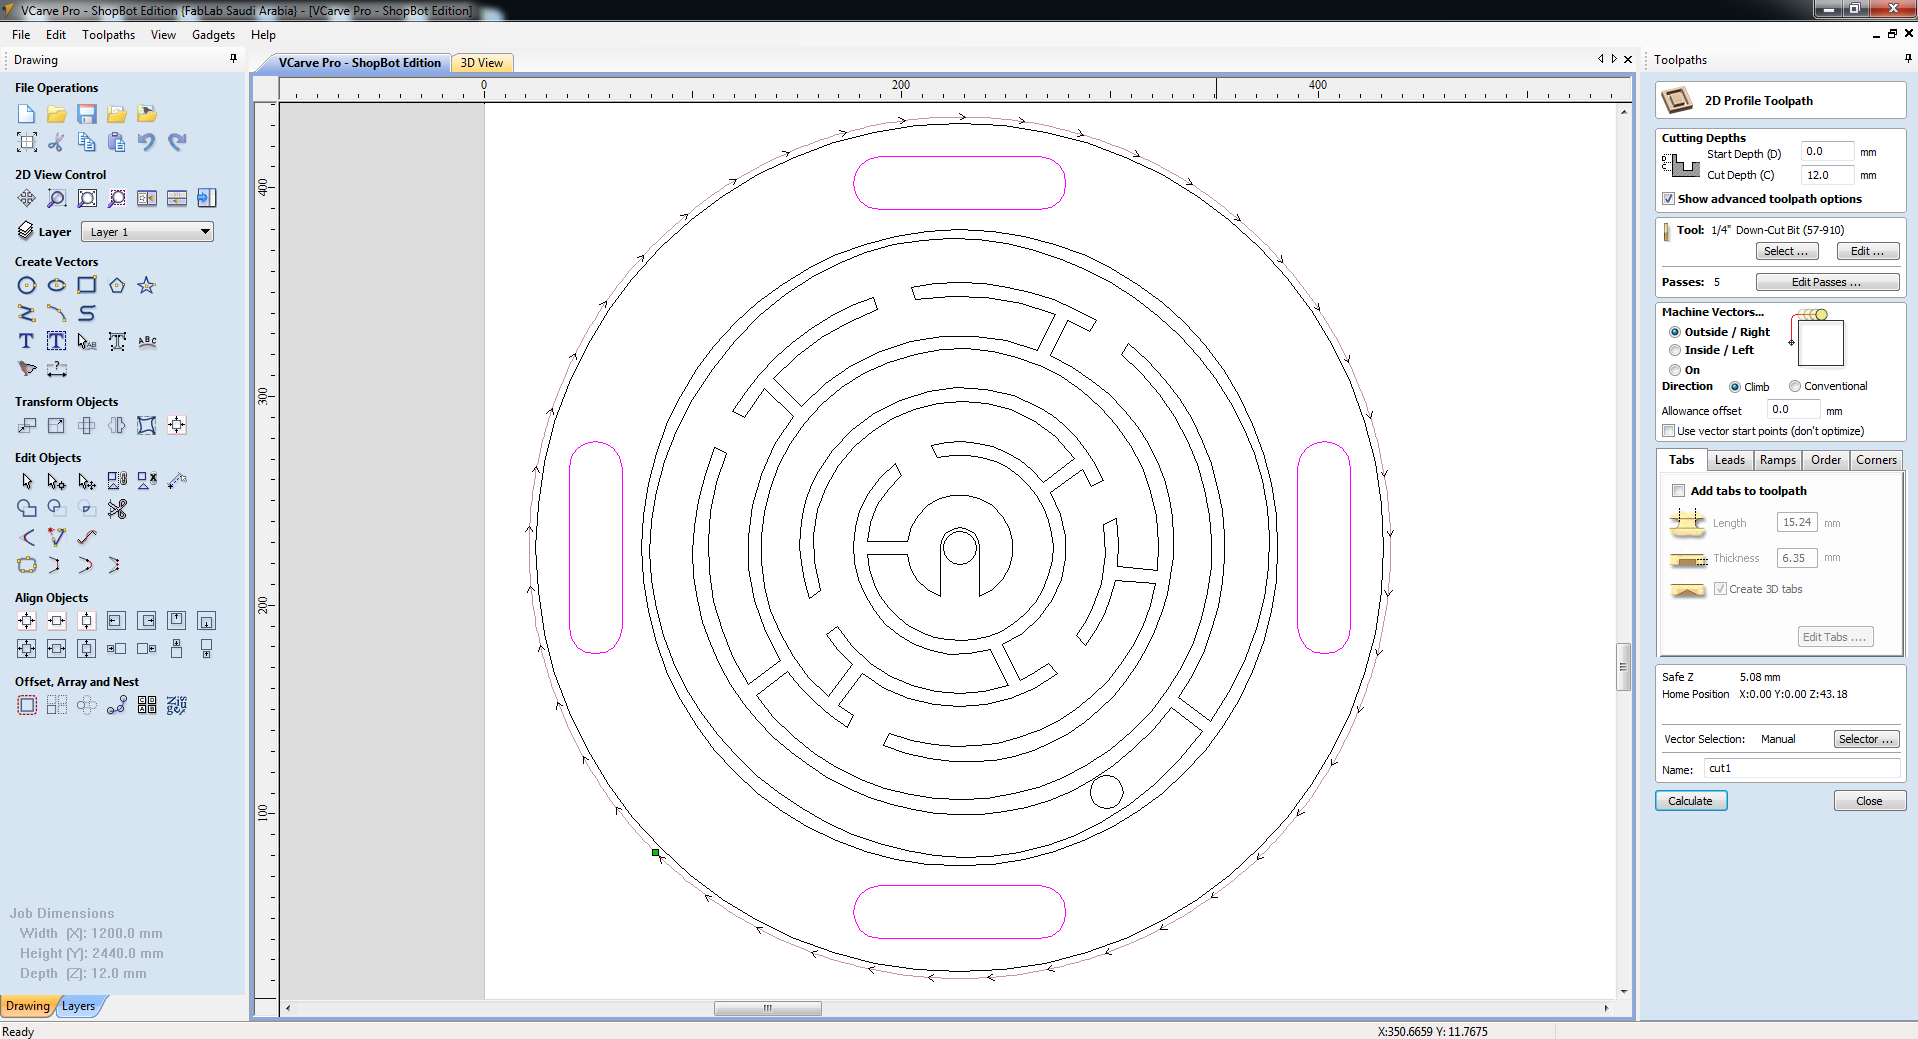Click the horizontal scrollbar thumb
The image size is (1918, 1039).
tap(768, 1008)
